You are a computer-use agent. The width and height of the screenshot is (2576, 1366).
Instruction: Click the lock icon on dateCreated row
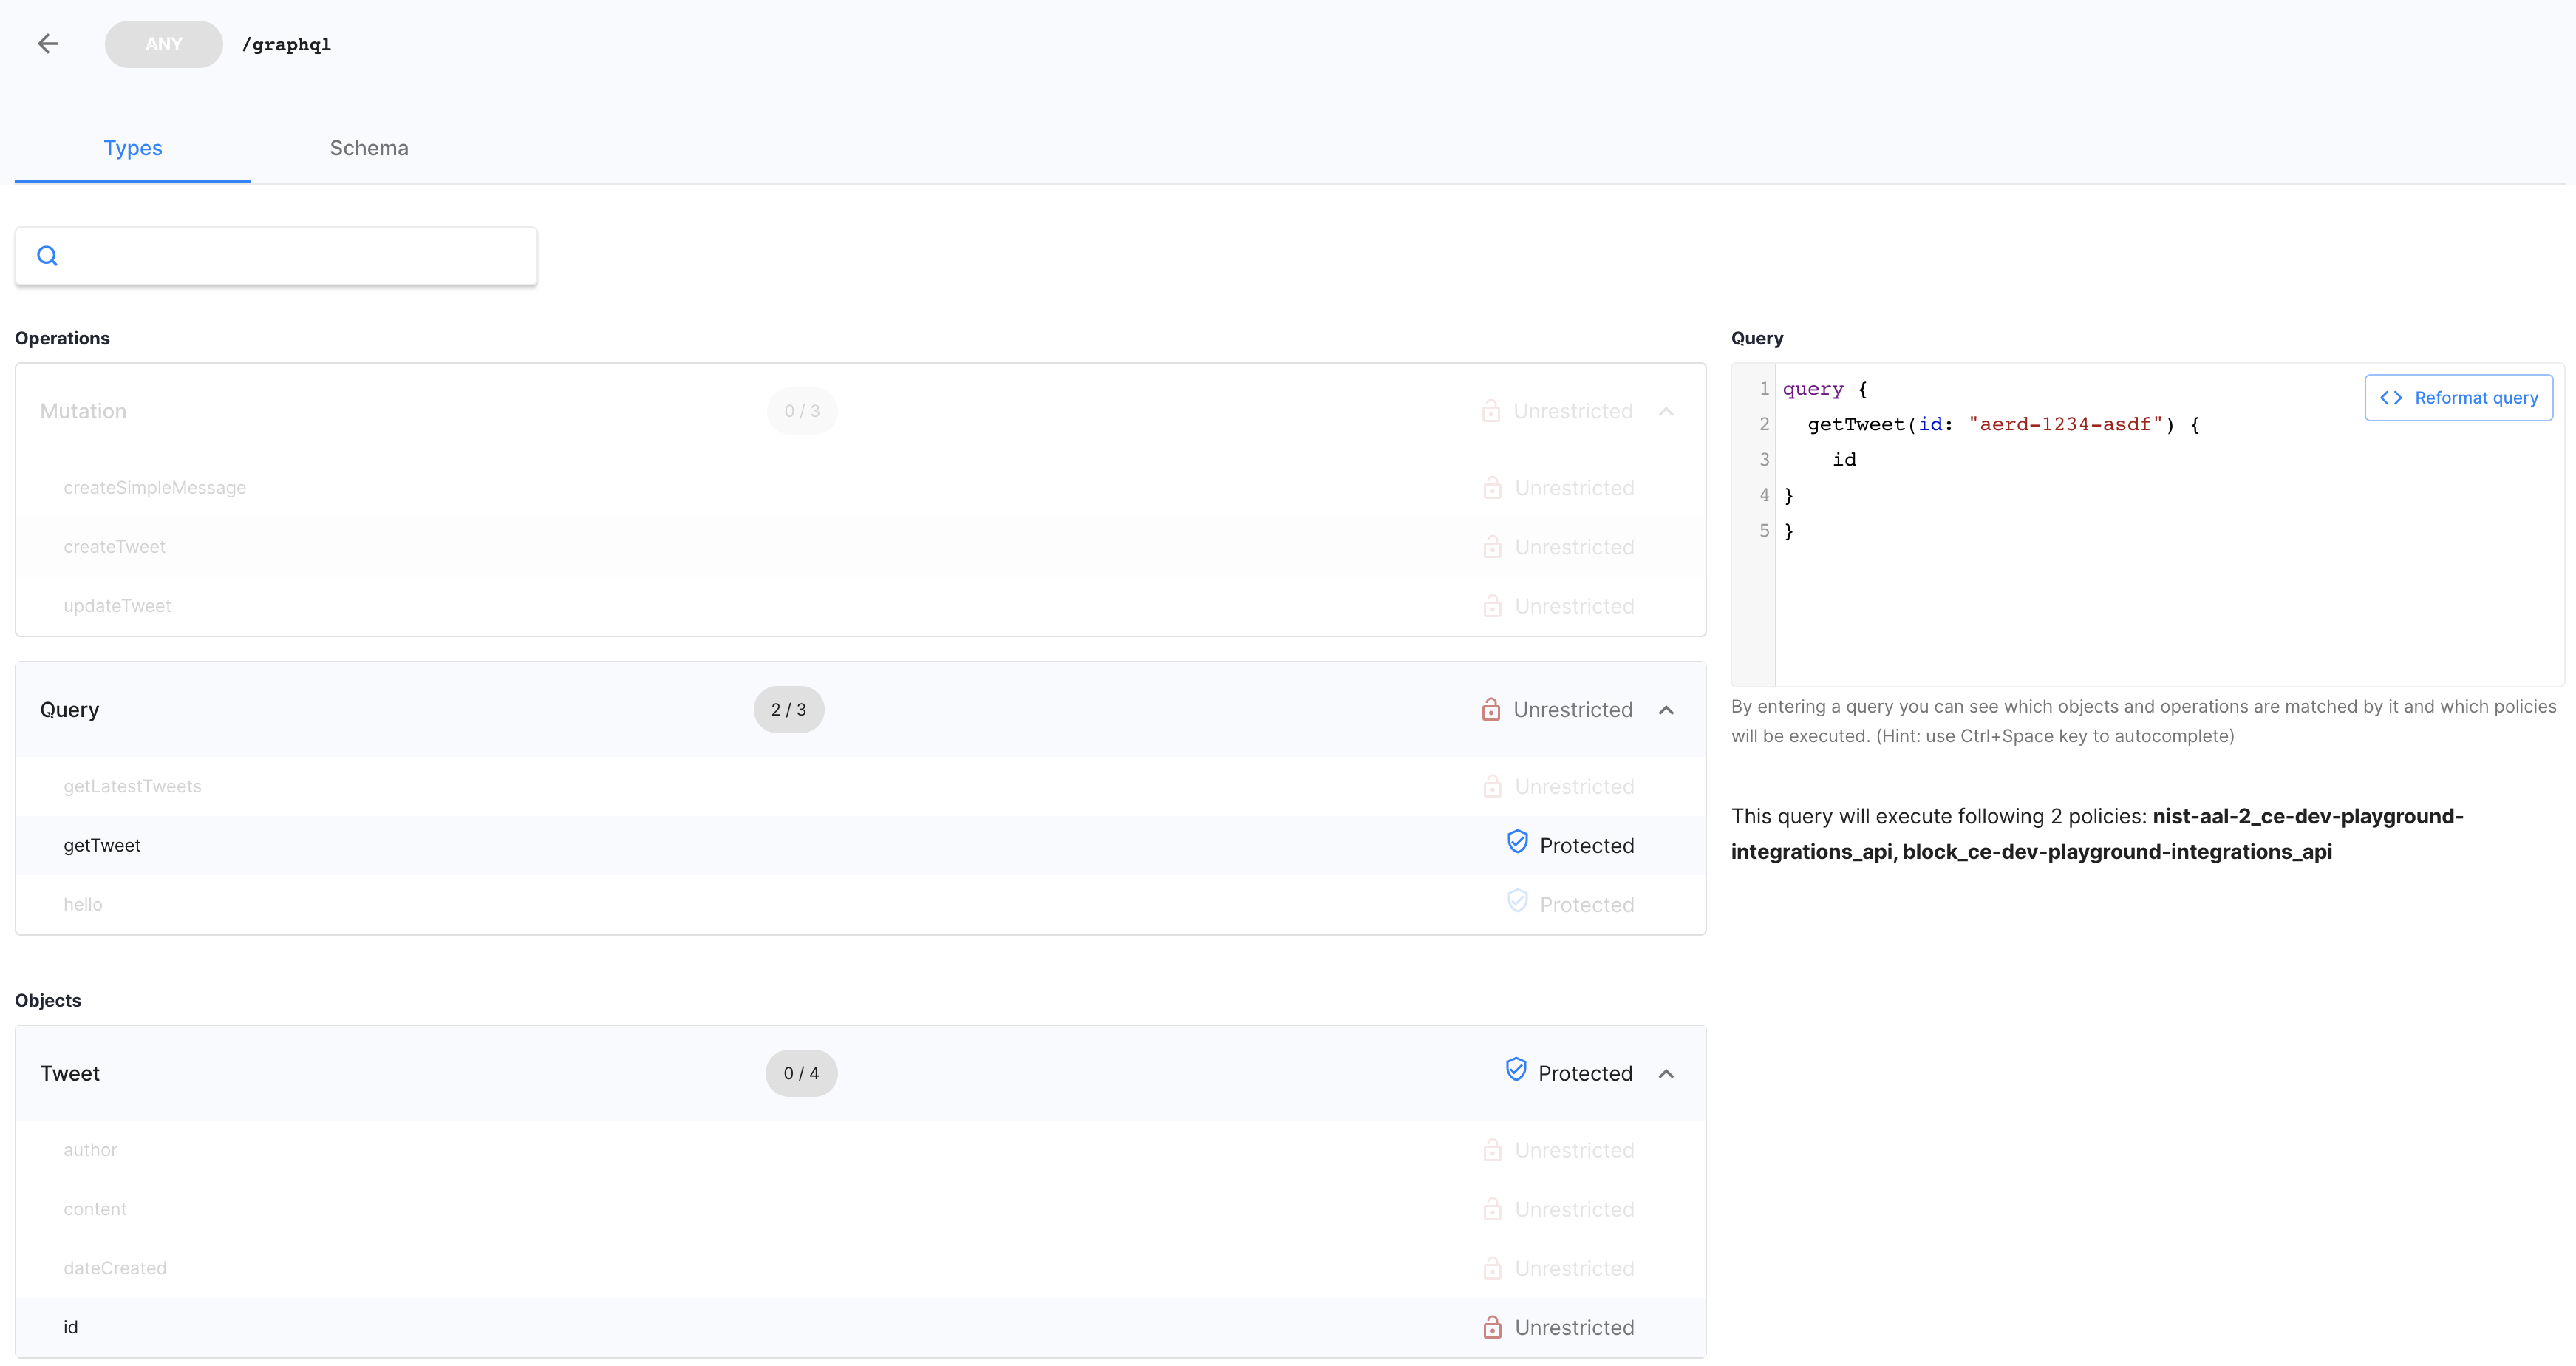click(x=1492, y=1268)
